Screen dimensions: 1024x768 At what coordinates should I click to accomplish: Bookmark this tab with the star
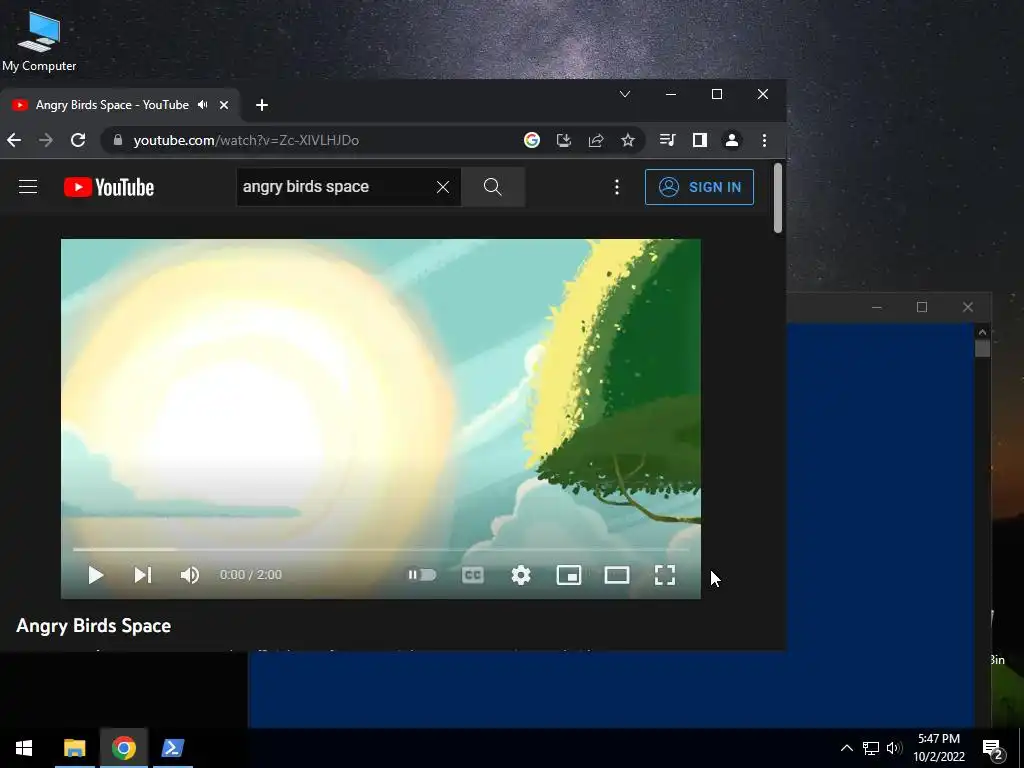[x=628, y=140]
